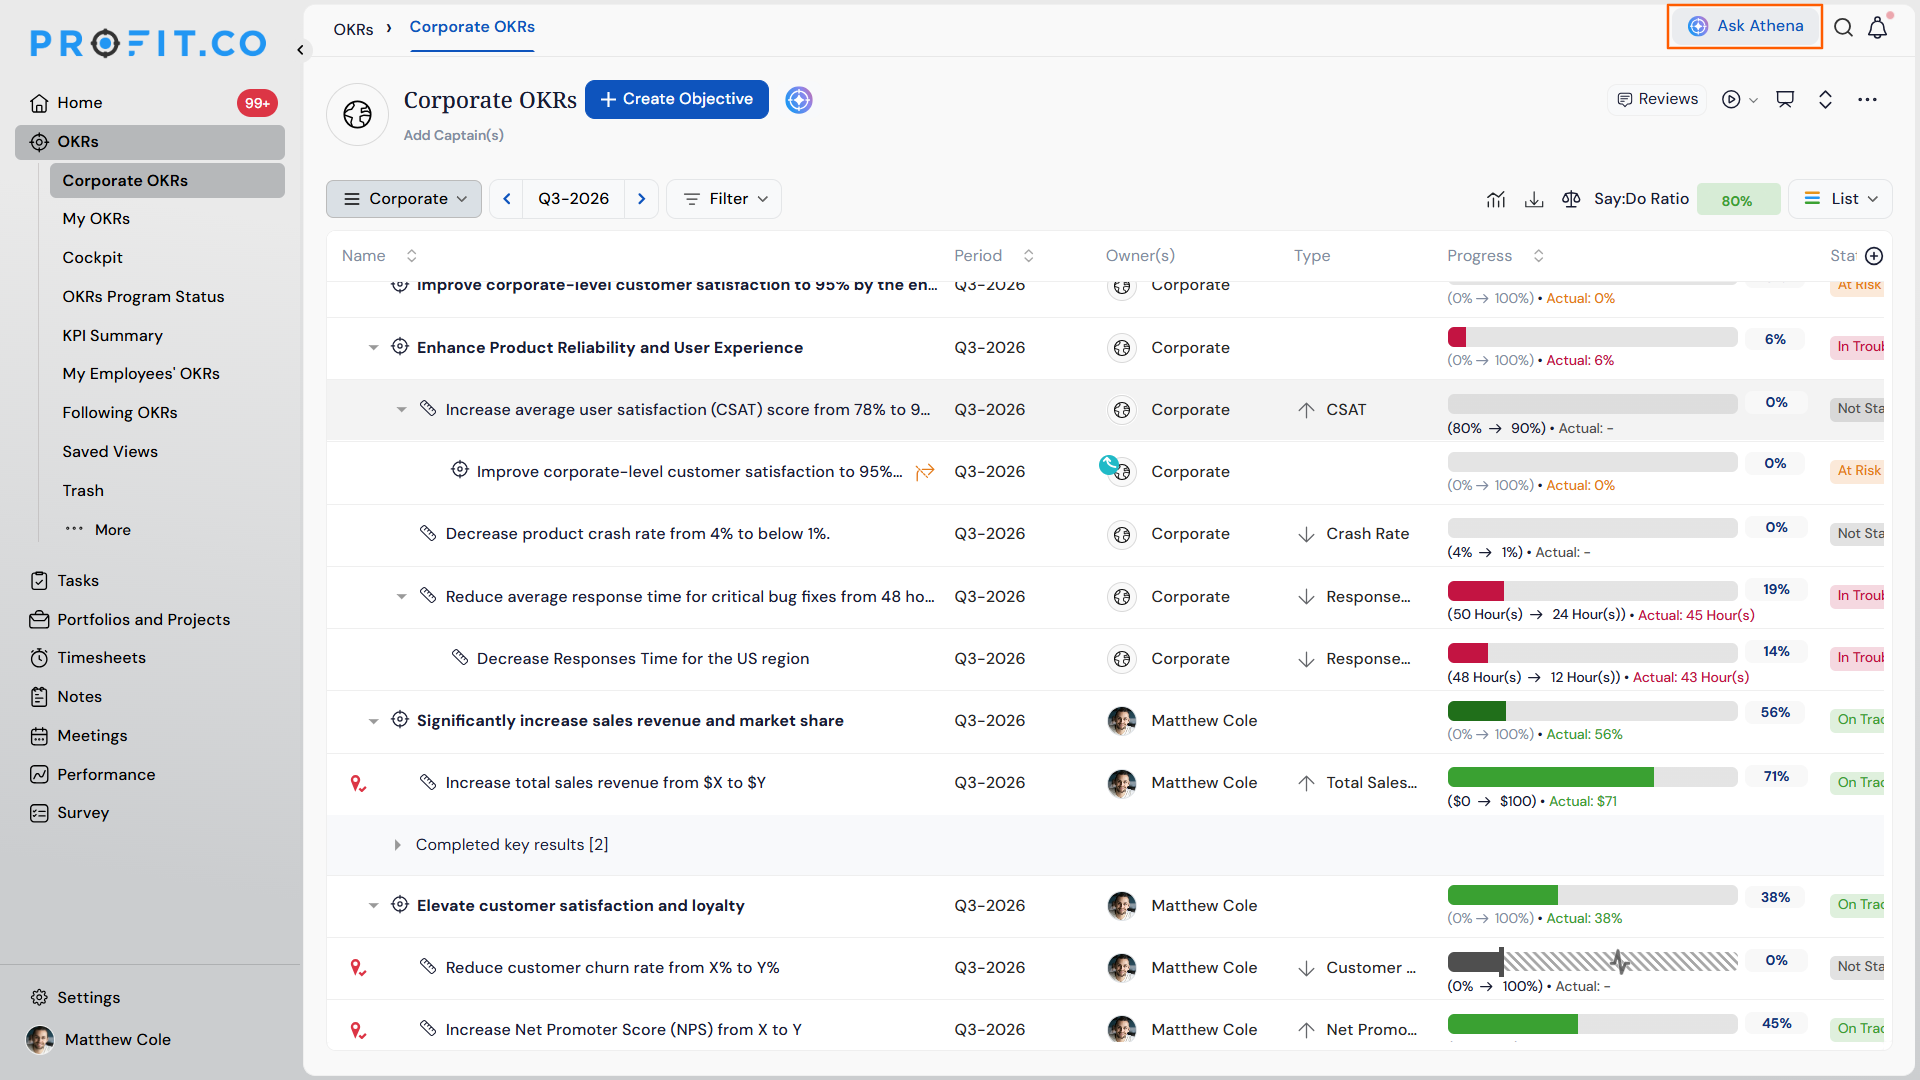Open the three-dots more options menu
1920x1080 pixels.
pos(1867,99)
